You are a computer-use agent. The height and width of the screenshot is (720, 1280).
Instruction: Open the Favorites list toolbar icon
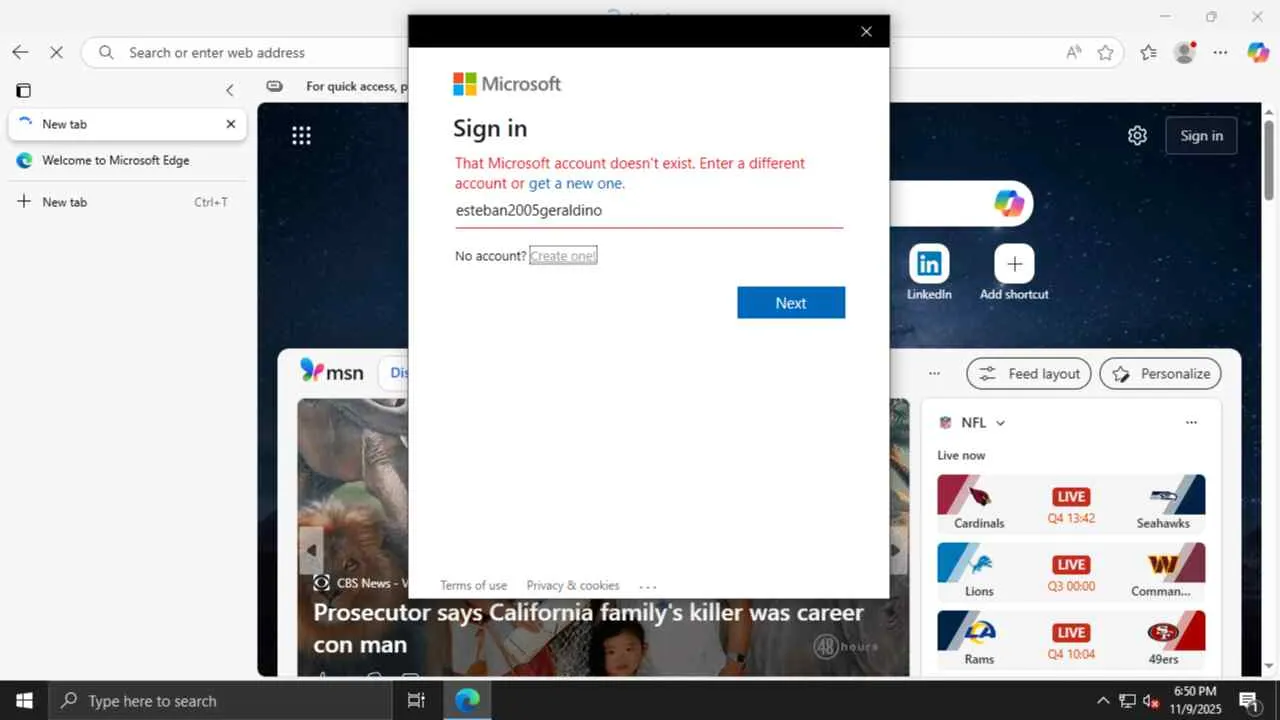coord(1148,52)
